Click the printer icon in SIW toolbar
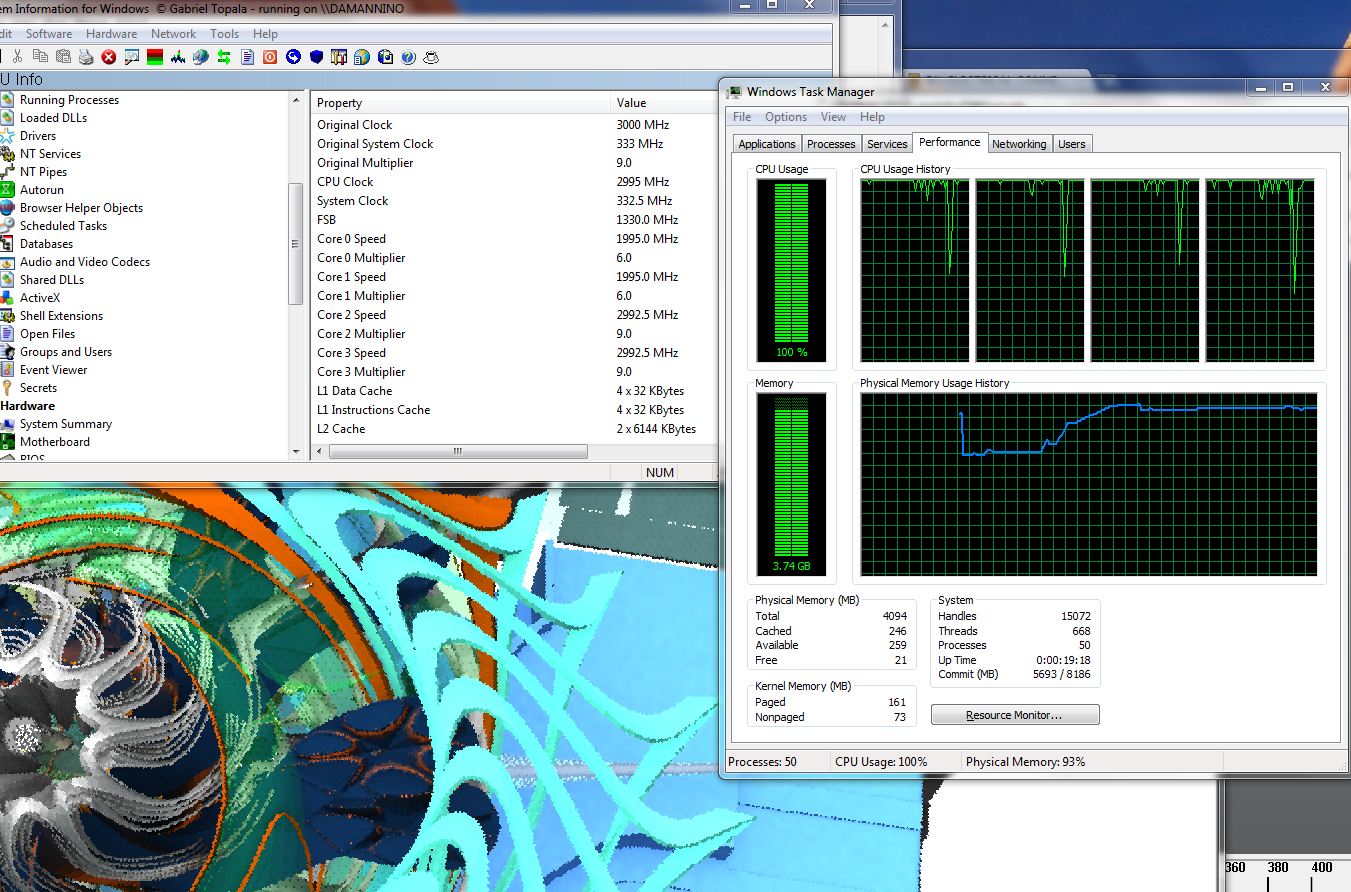Screen dimensions: 1351x892 pos(86,57)
